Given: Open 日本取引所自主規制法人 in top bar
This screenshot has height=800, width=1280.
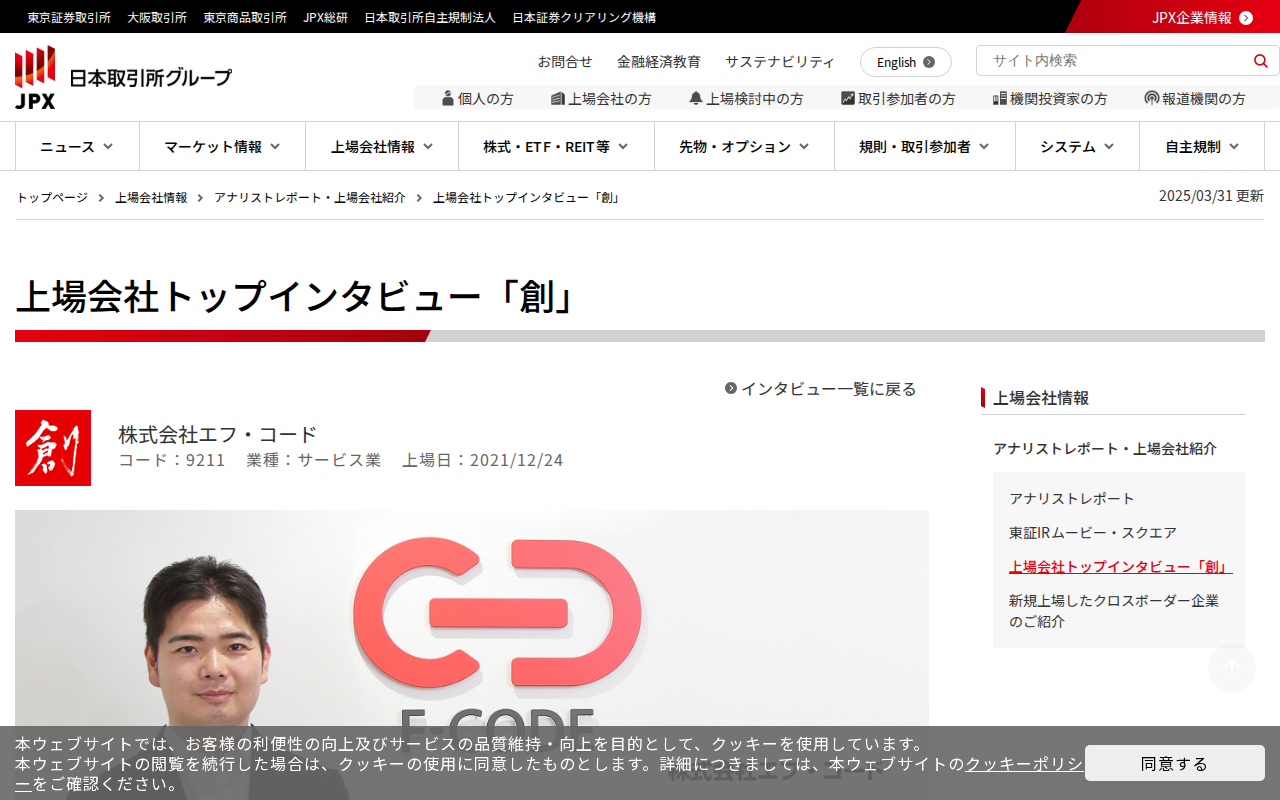Looking at the screenshot, I should (430, 17).
